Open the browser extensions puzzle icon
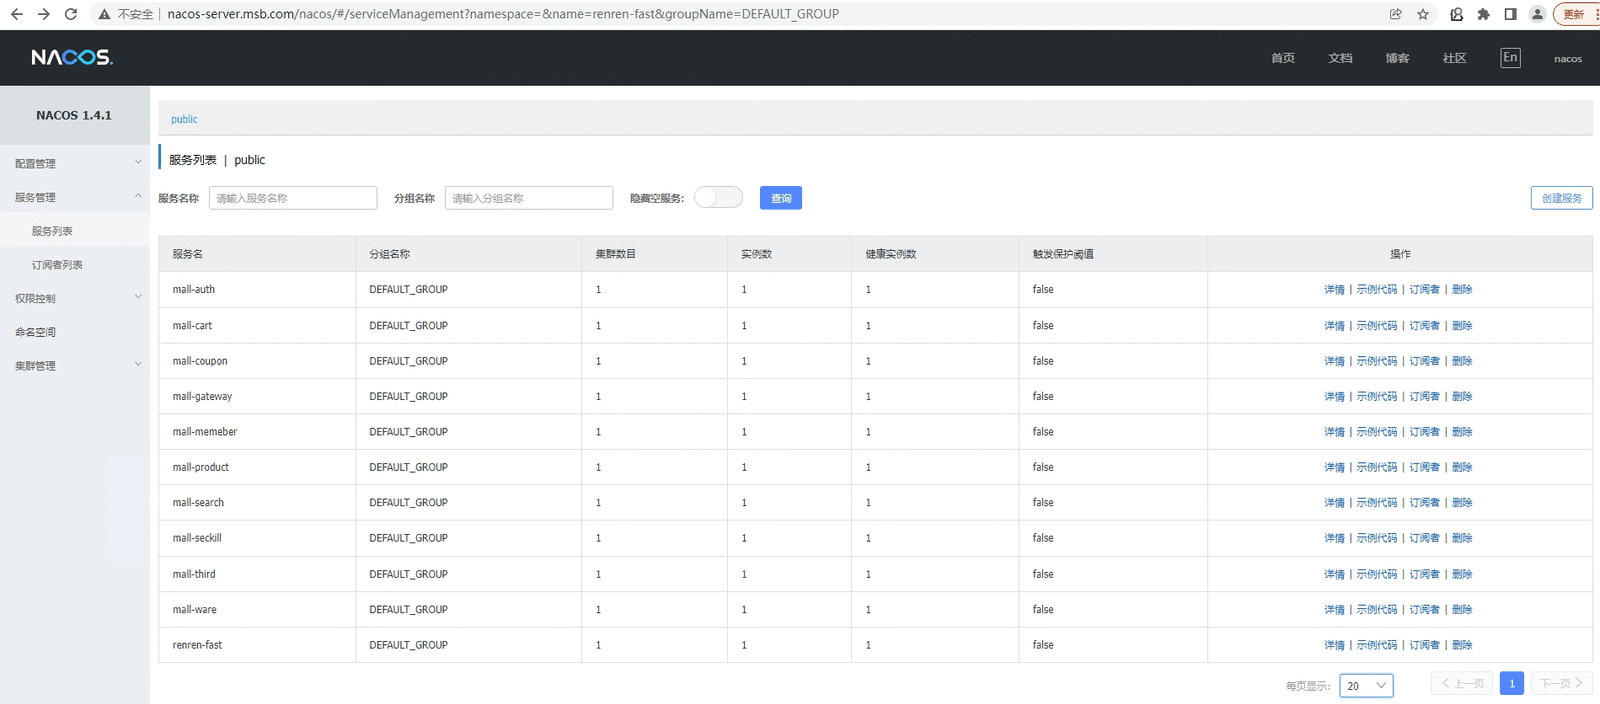 tap(1483, 14)
